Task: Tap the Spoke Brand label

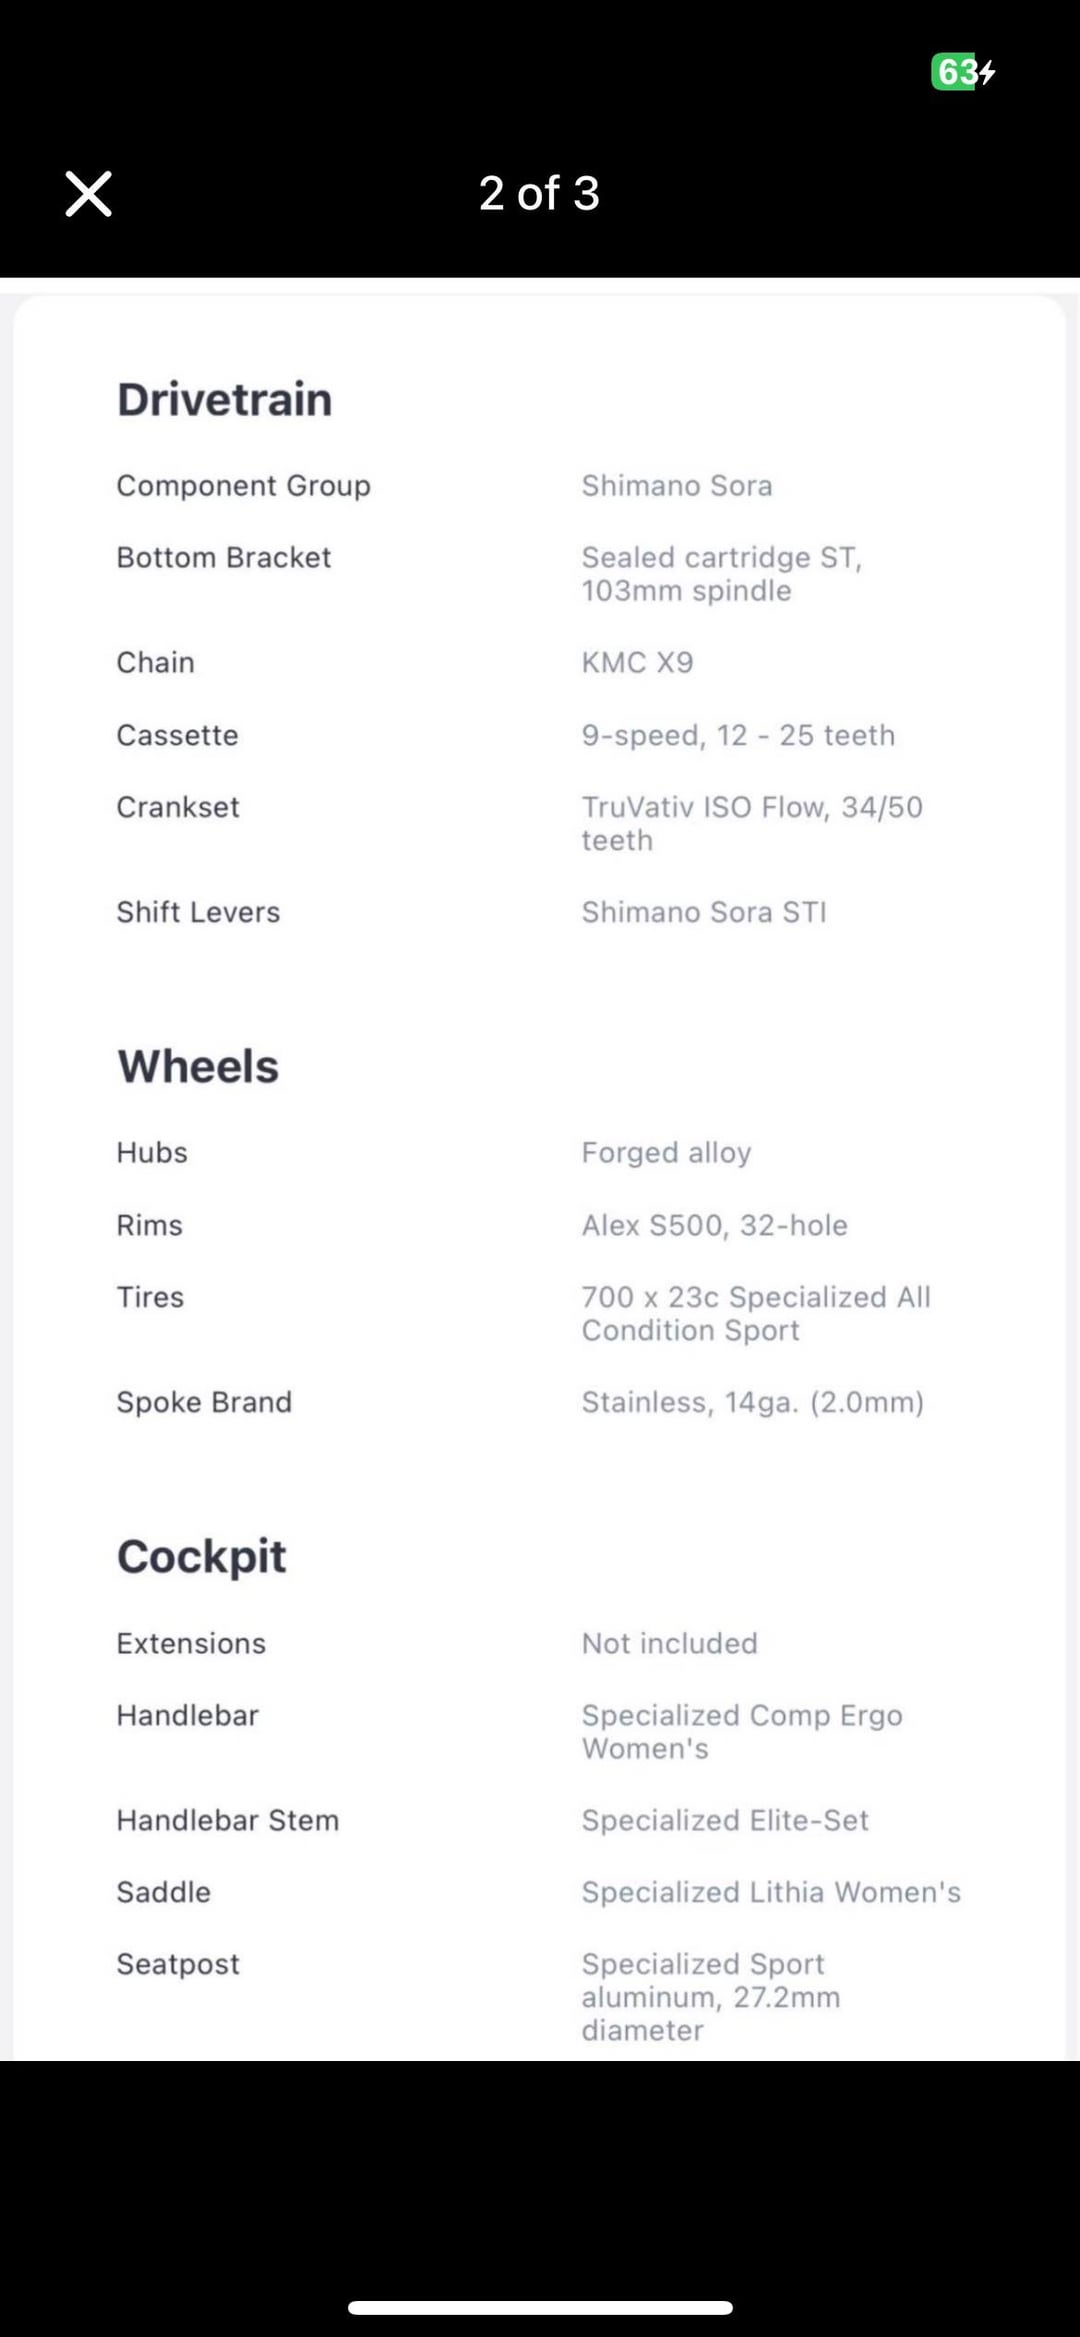Action: [204, 1402]
